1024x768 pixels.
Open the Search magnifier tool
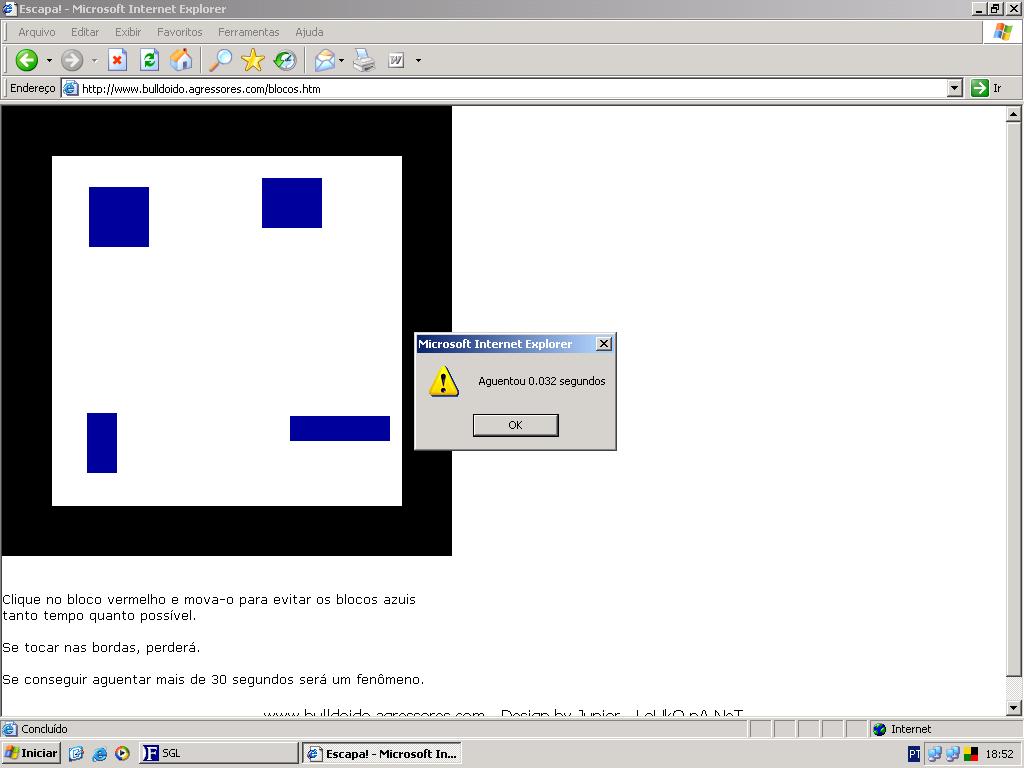pyautogui.click(x=220, y=60)
